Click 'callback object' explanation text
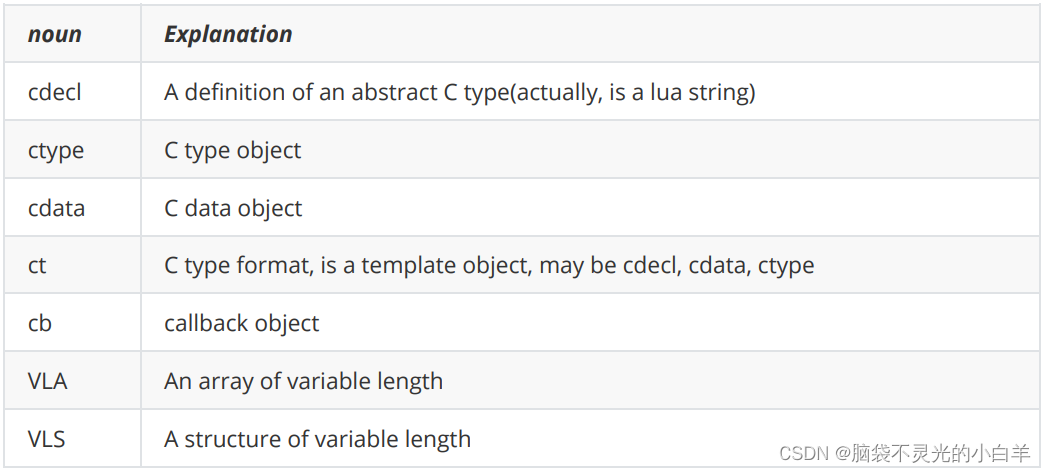 (242, 323)
